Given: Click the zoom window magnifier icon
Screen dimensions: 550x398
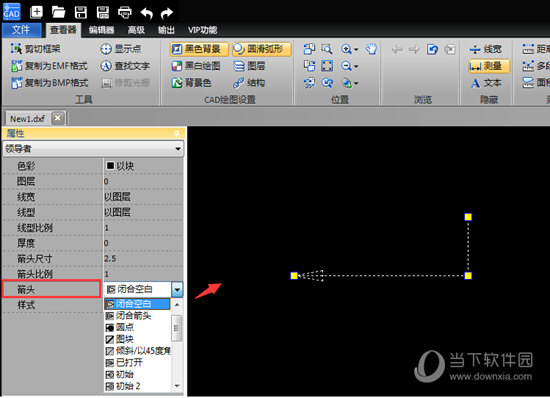Looking at the screenshot, I should [x=327, y=49].
